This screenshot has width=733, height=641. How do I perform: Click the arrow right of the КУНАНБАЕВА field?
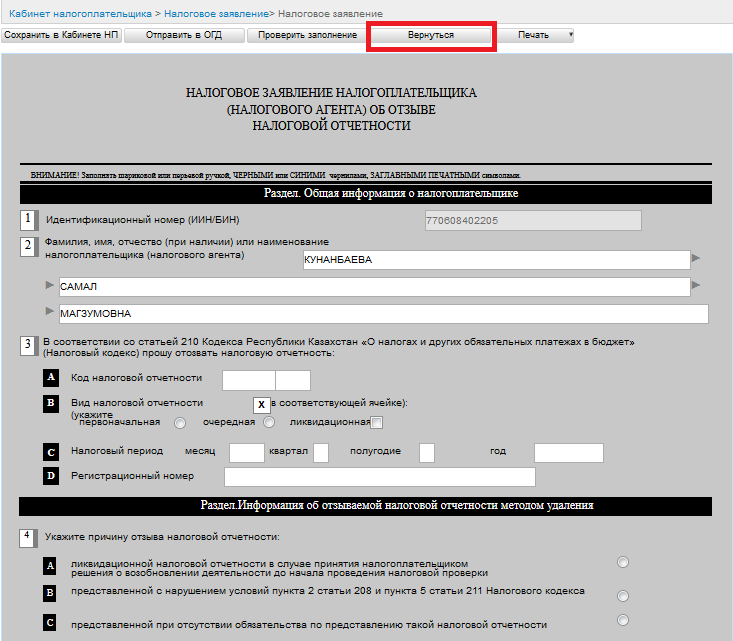coord(696,259)
